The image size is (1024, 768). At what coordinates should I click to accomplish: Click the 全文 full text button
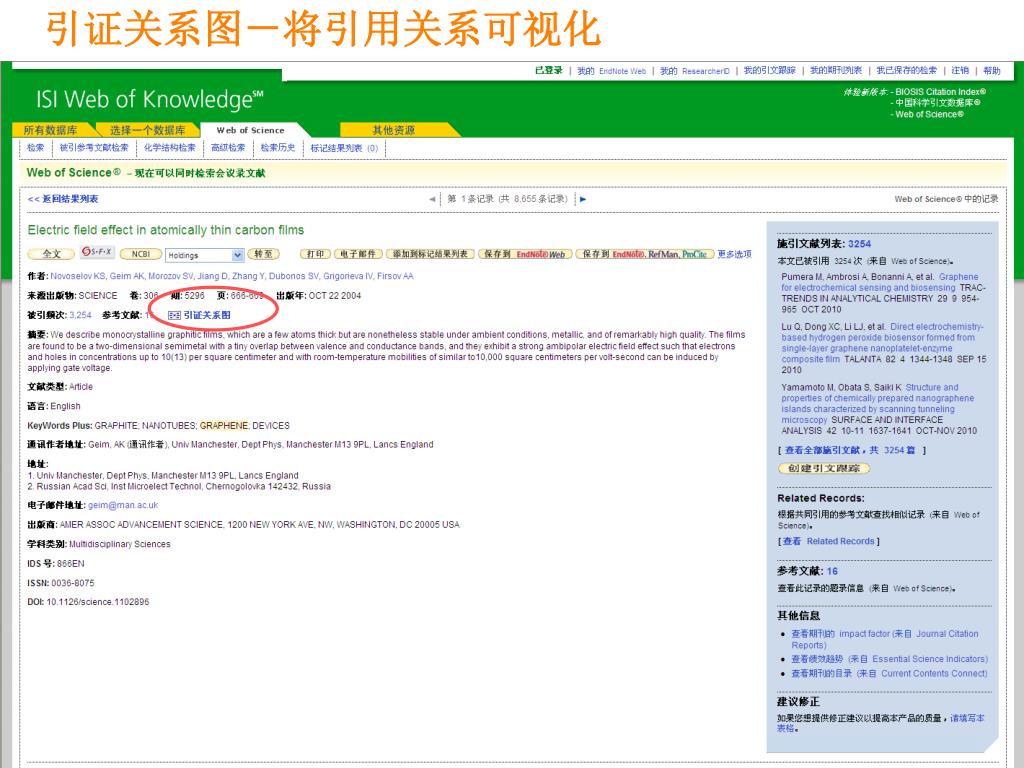point(51,254)
